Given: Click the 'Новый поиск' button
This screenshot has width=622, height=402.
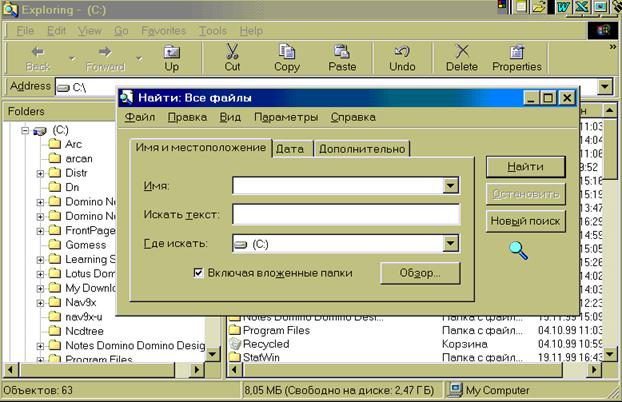Looking at the screenshot, I should tap(525, 221).
